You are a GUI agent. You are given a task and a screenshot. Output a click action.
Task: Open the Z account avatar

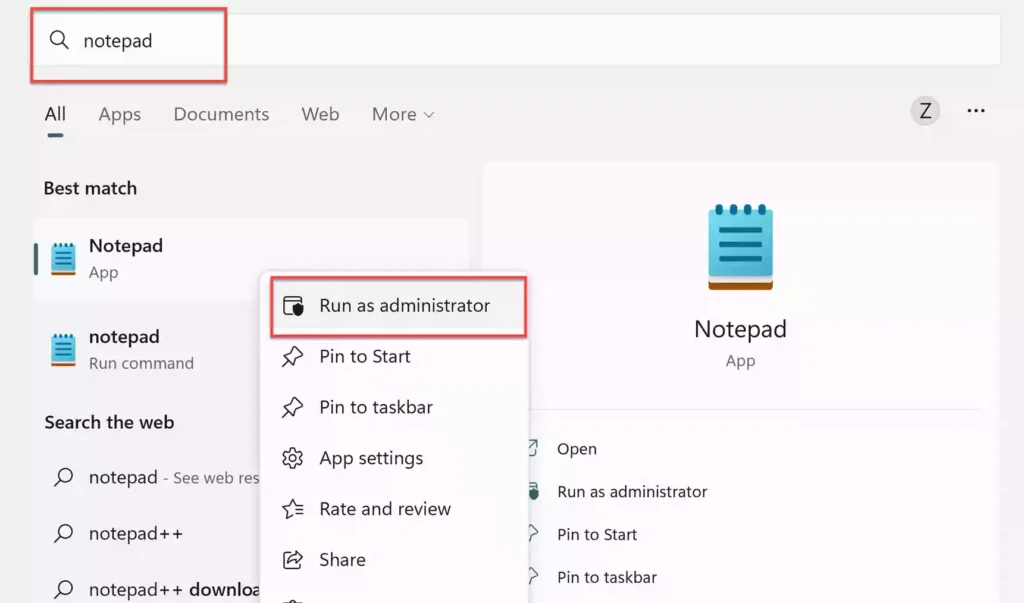click(x=925, y=111)
